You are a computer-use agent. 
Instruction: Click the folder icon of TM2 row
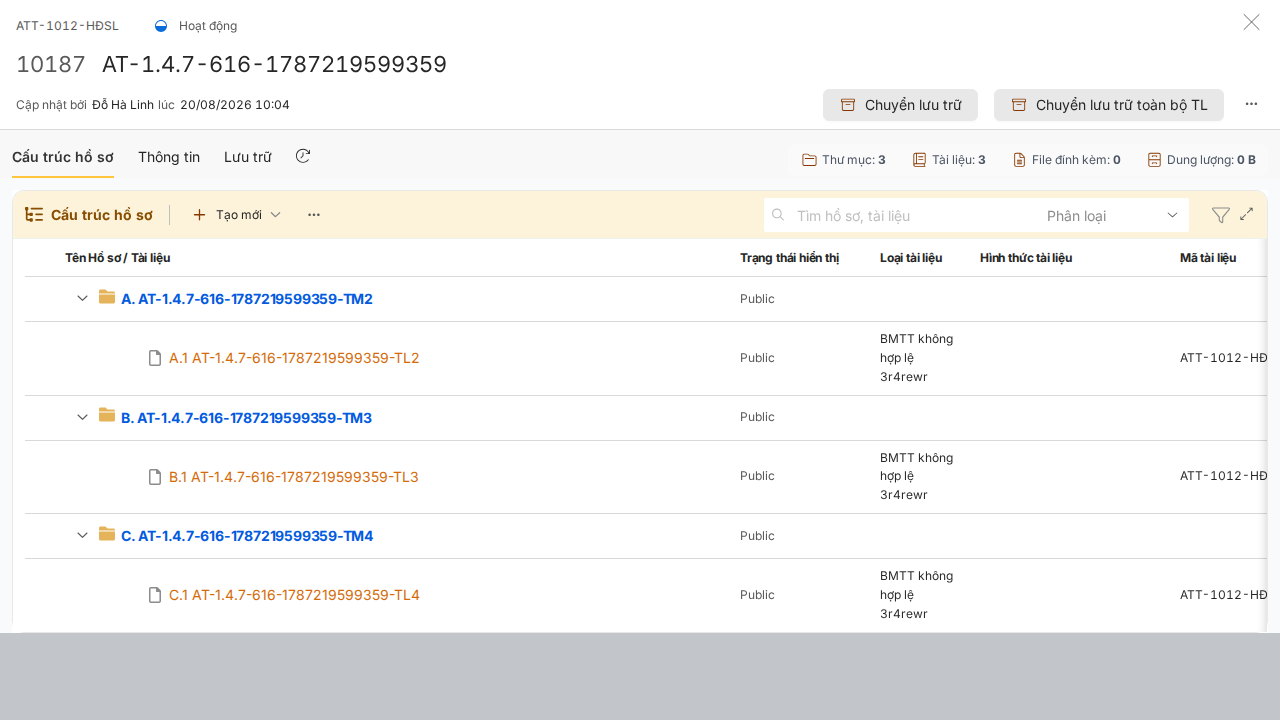coord(107,297)
